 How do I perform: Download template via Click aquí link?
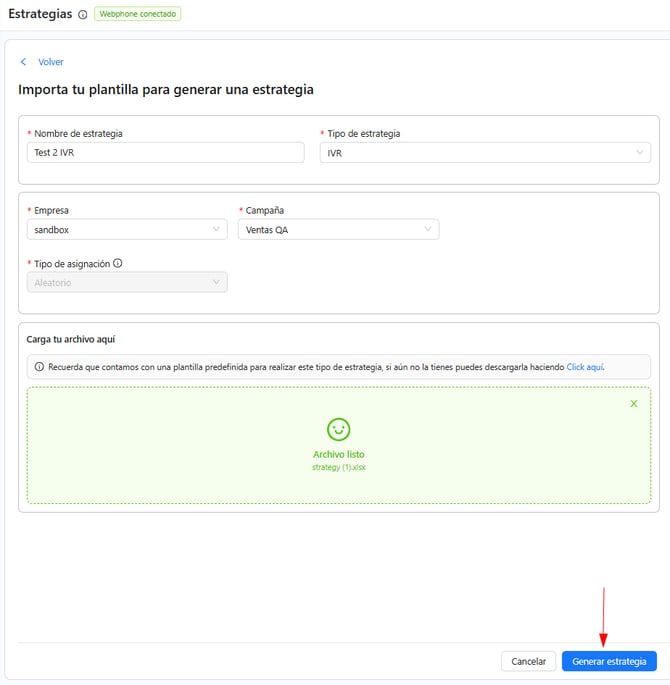pyautogui.click(x=585, y=367)
